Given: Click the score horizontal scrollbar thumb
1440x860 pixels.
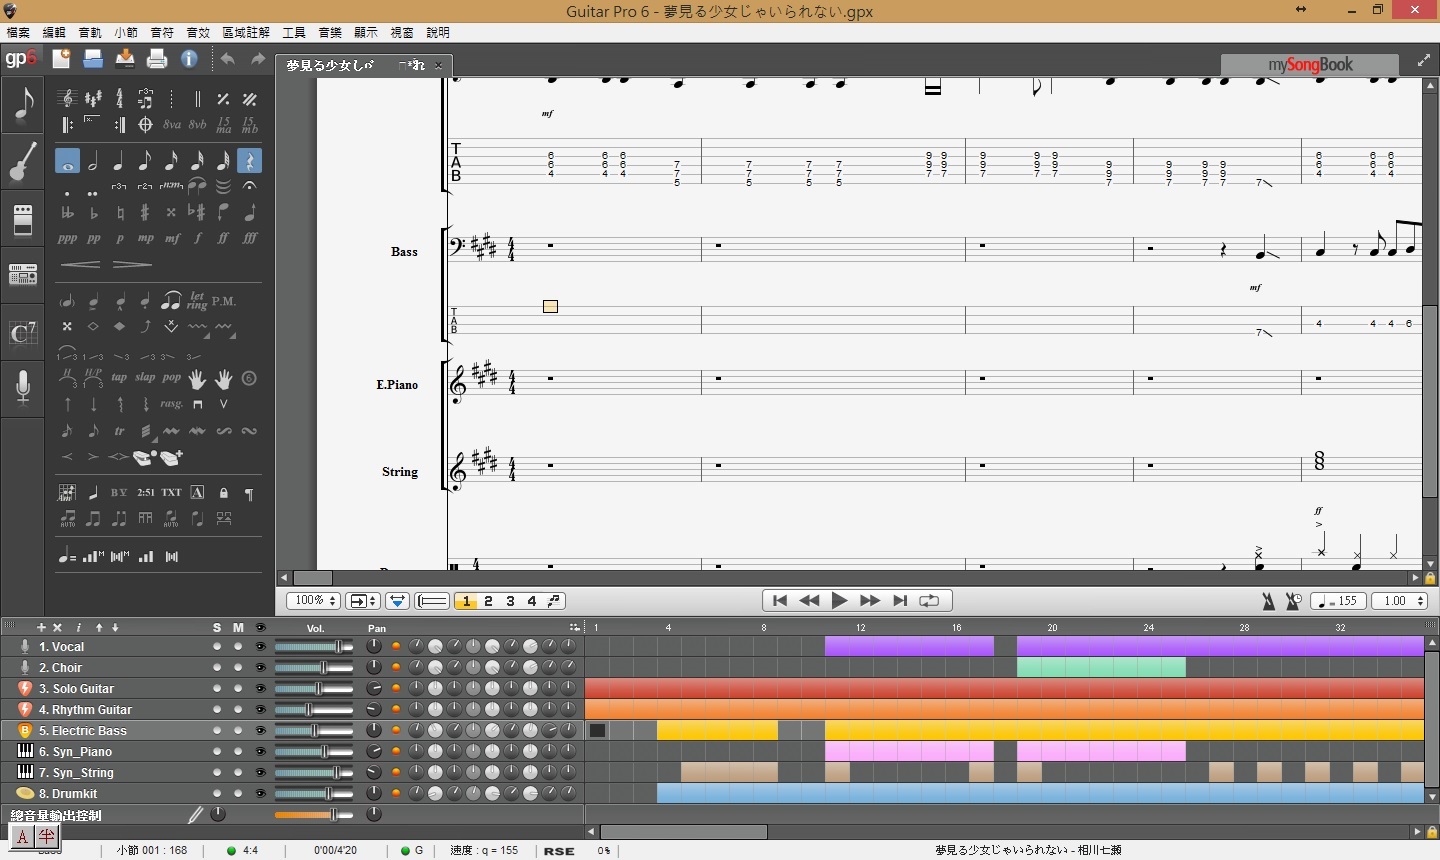Looking at the screenshot, I should pyautogui.click(x=313, y=578).
